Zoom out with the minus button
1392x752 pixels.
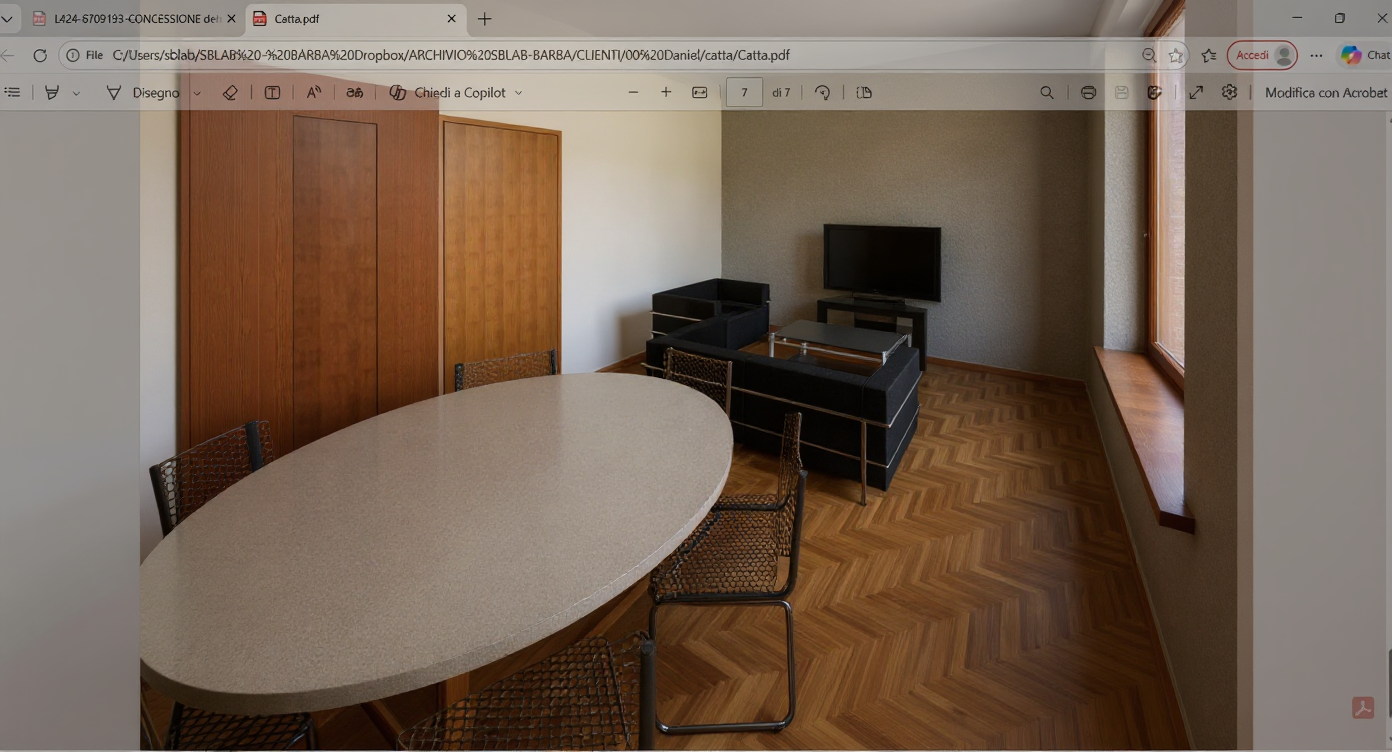(633, 92)
